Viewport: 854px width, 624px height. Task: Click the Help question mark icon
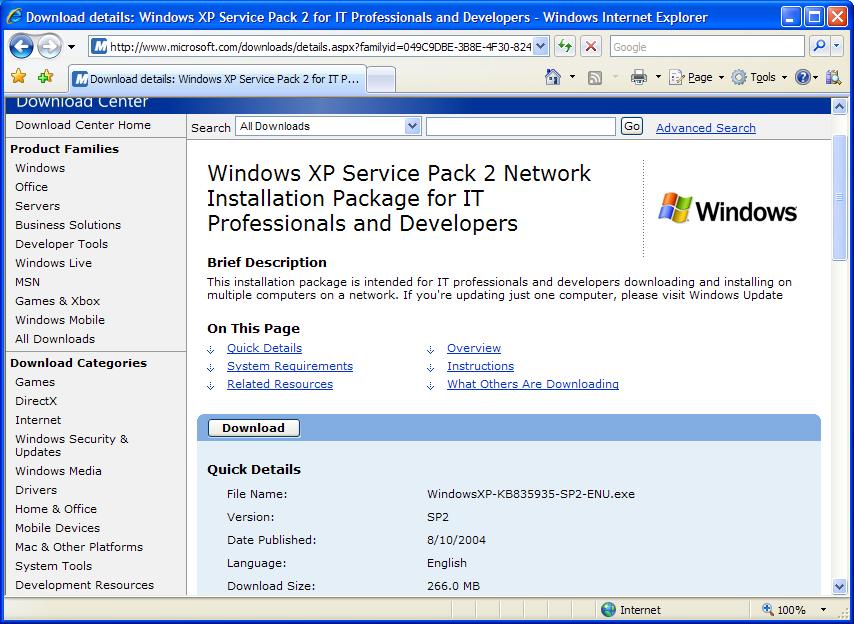(803, 78)
